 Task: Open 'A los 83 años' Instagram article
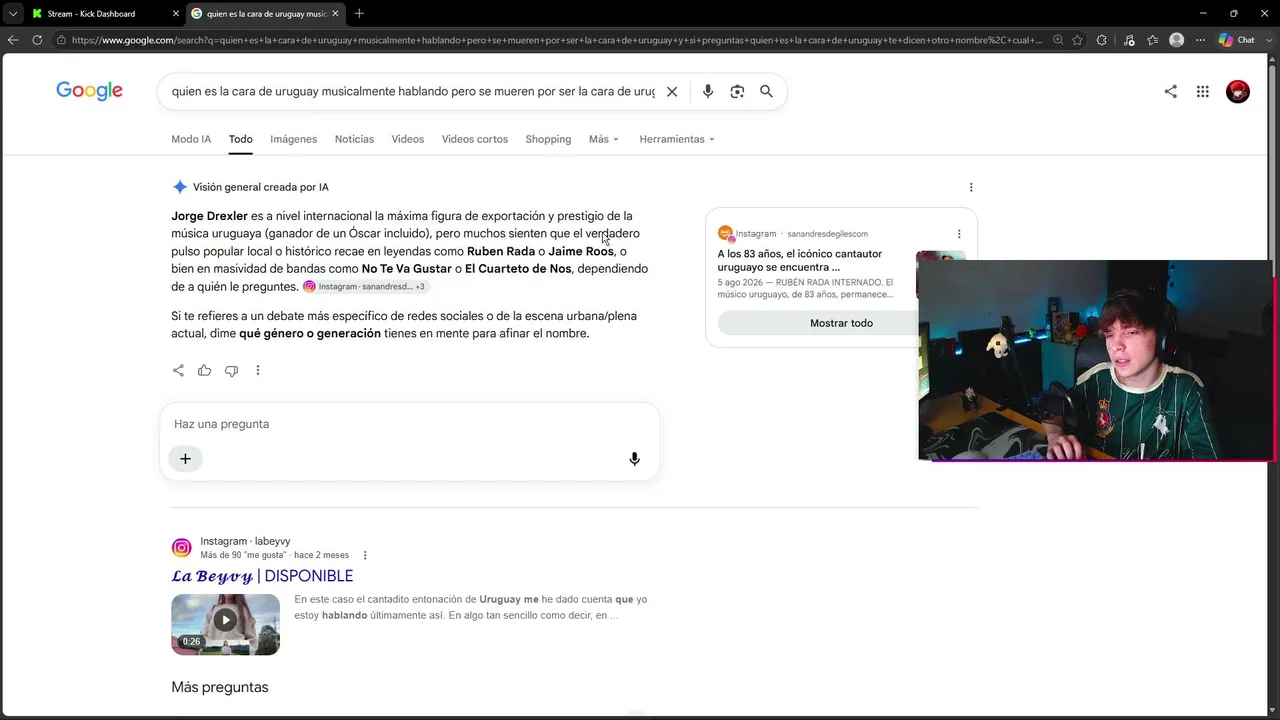click(800, 261)
